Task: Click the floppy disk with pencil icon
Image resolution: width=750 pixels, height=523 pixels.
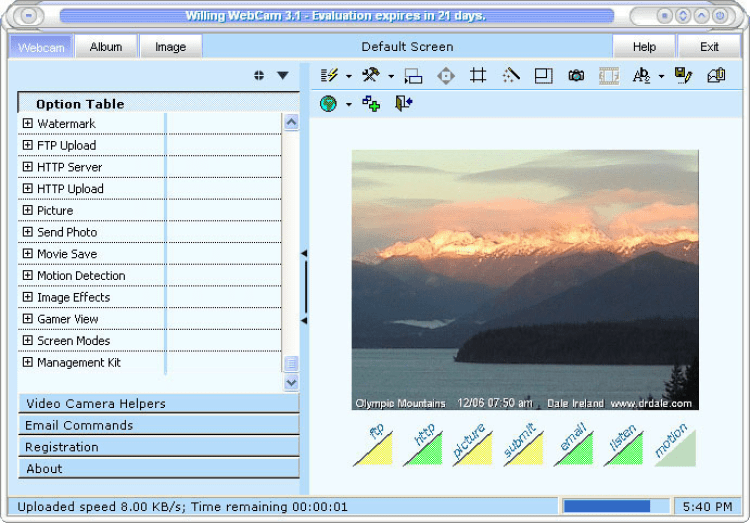Action: [x=683, y=75]
